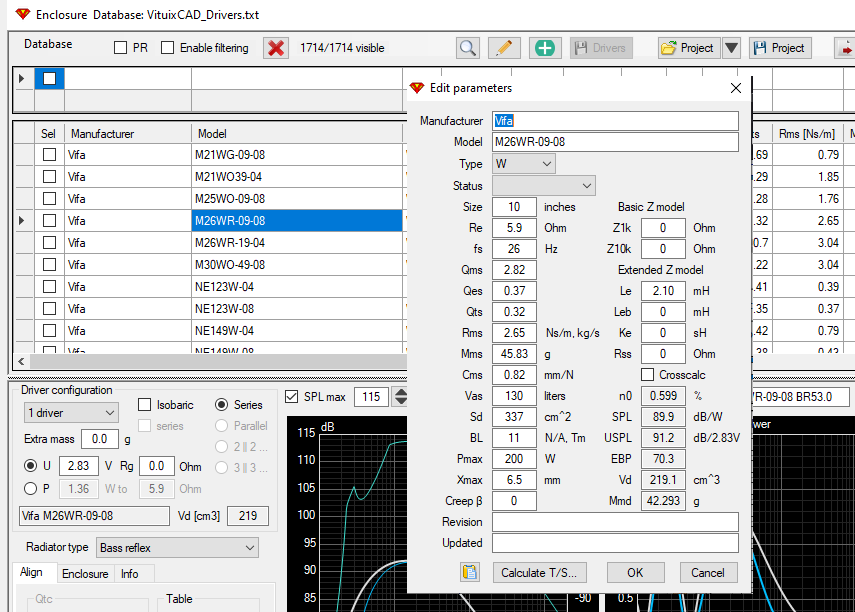Click the clipboard paste icon in dialog
The height and width of the screenshot is (612, 855).
tap(469, 572)
